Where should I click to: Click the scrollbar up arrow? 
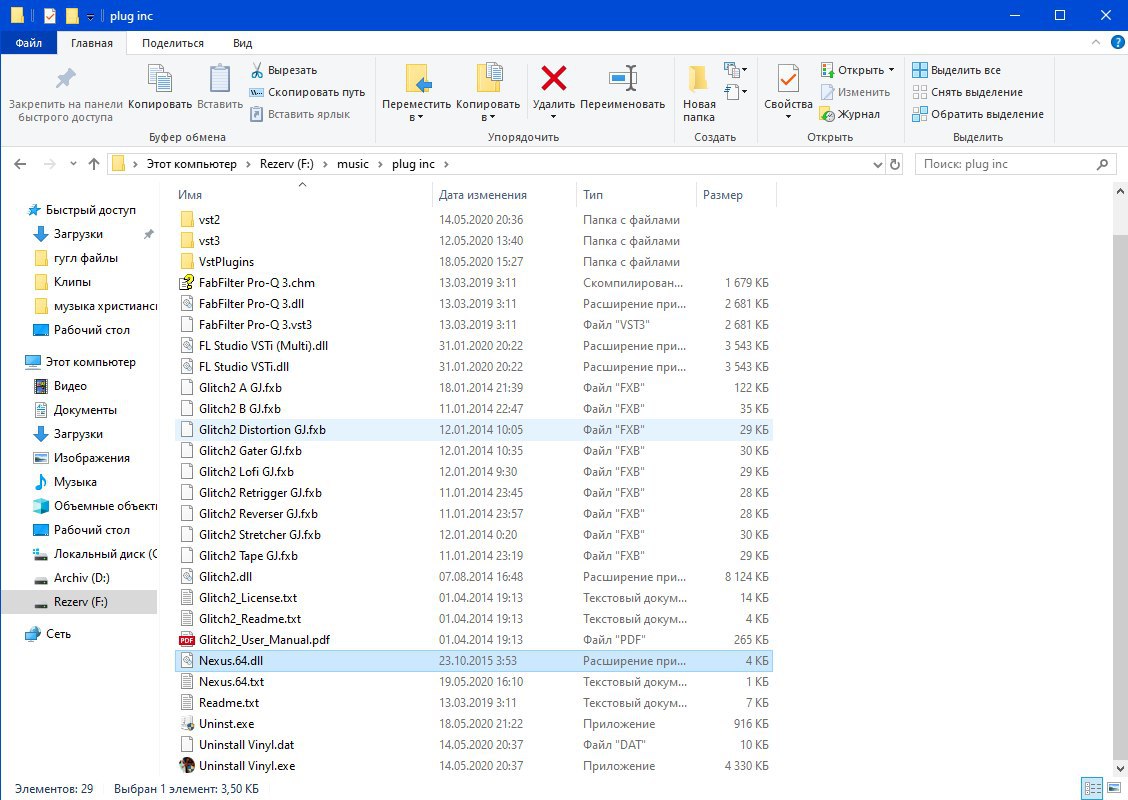coord(1120,191)
